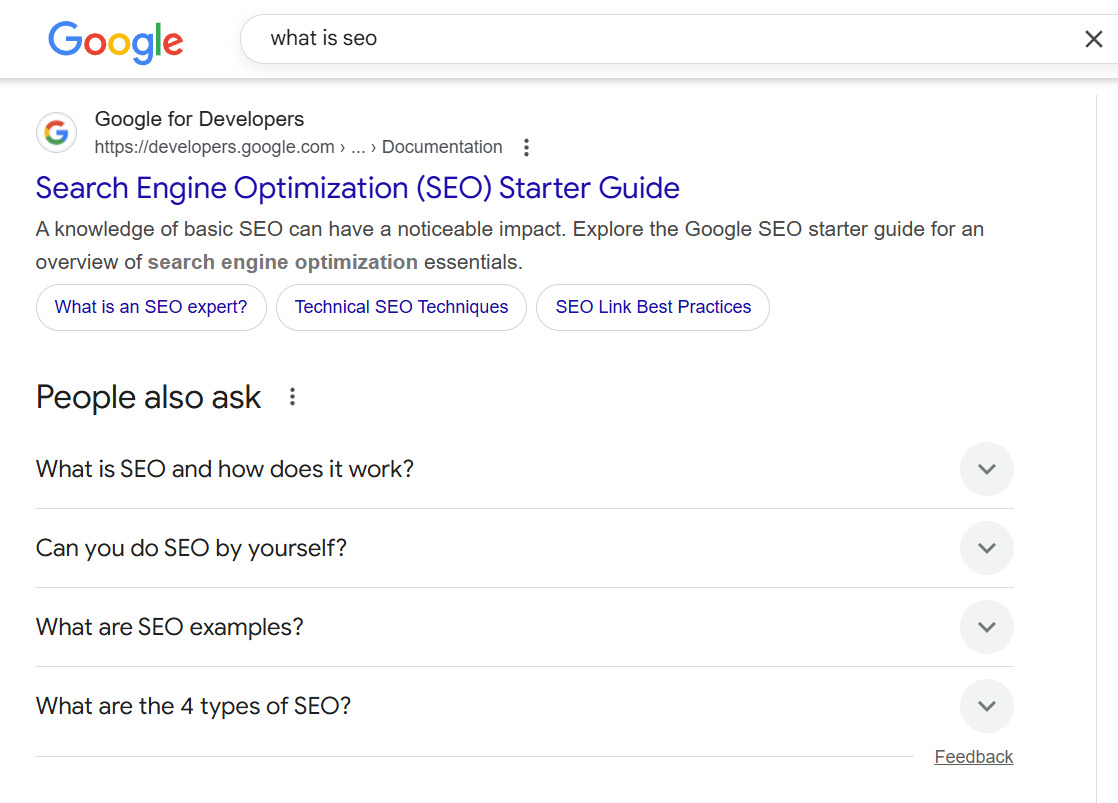Image resolution: width=1118 pixels, height=803 pixels.
Task: Open the three-dot options beside the result URL
Action: pyautogui.click(x=526, y=147)
